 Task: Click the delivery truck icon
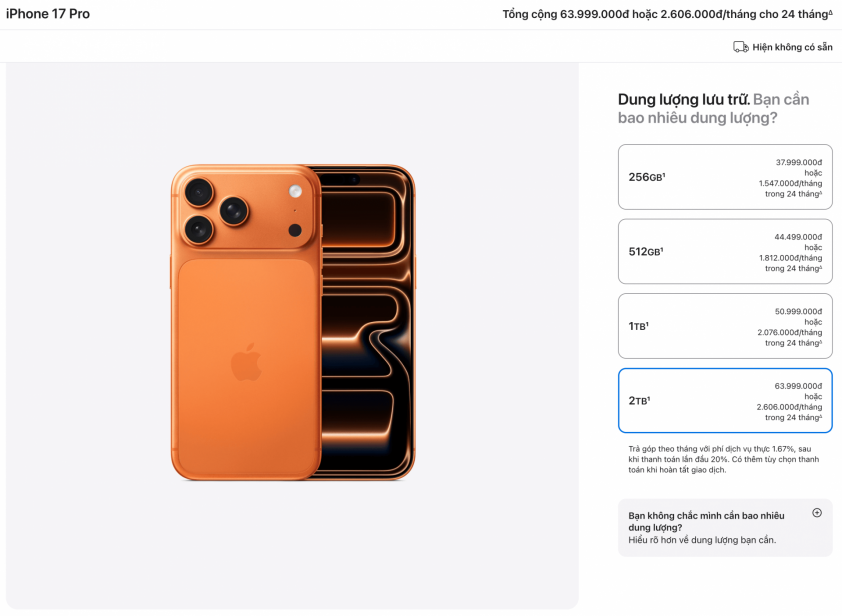pos(740,47)
